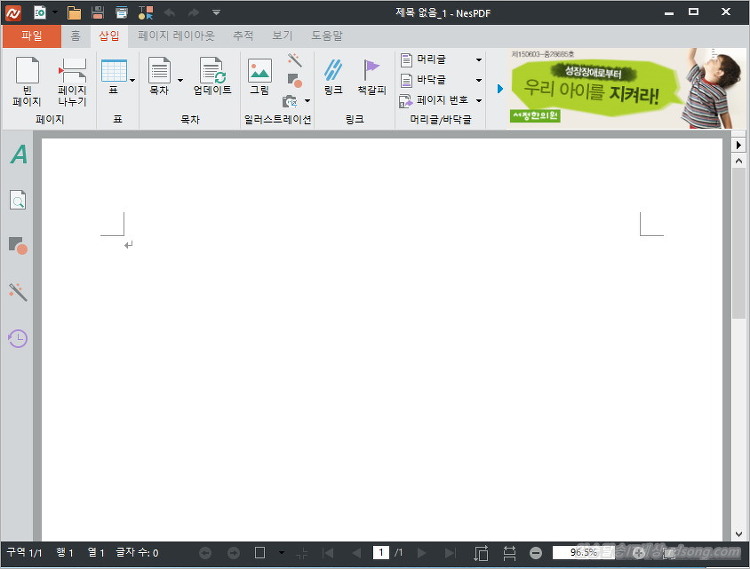Image resolution: width=750 pixels, height=569 pixels.
Task: Click the open folder icon in title bar
Action: click(x=74, y=13)
